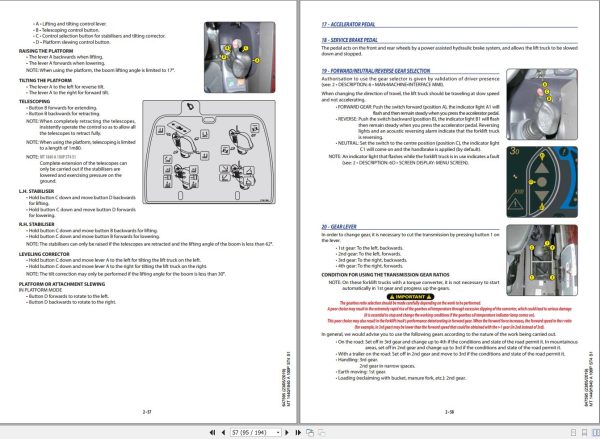Open the page number dropdown arrow
Screen dimensions: 600x439
(278, 432)
